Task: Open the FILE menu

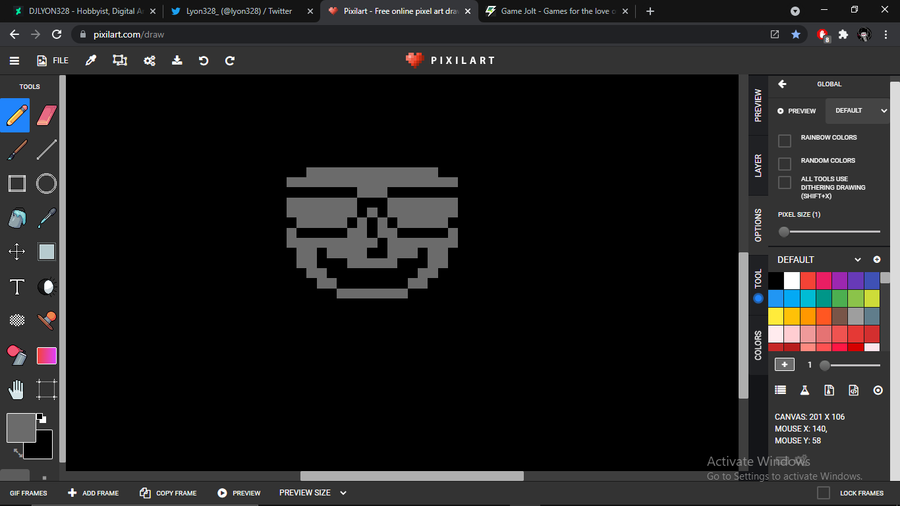Action: tap(52, 60)
